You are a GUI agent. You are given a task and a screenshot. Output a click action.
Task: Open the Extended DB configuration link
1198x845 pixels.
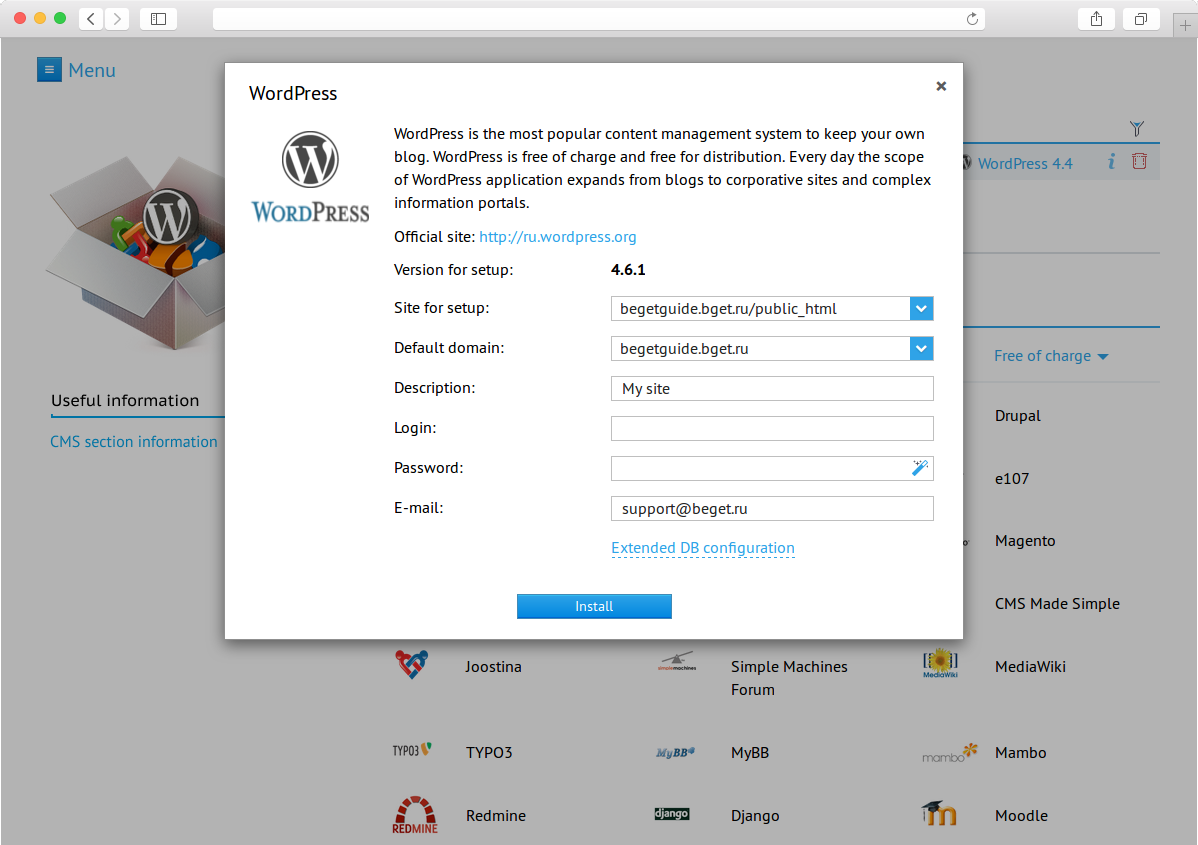click(x=703, y=548)
